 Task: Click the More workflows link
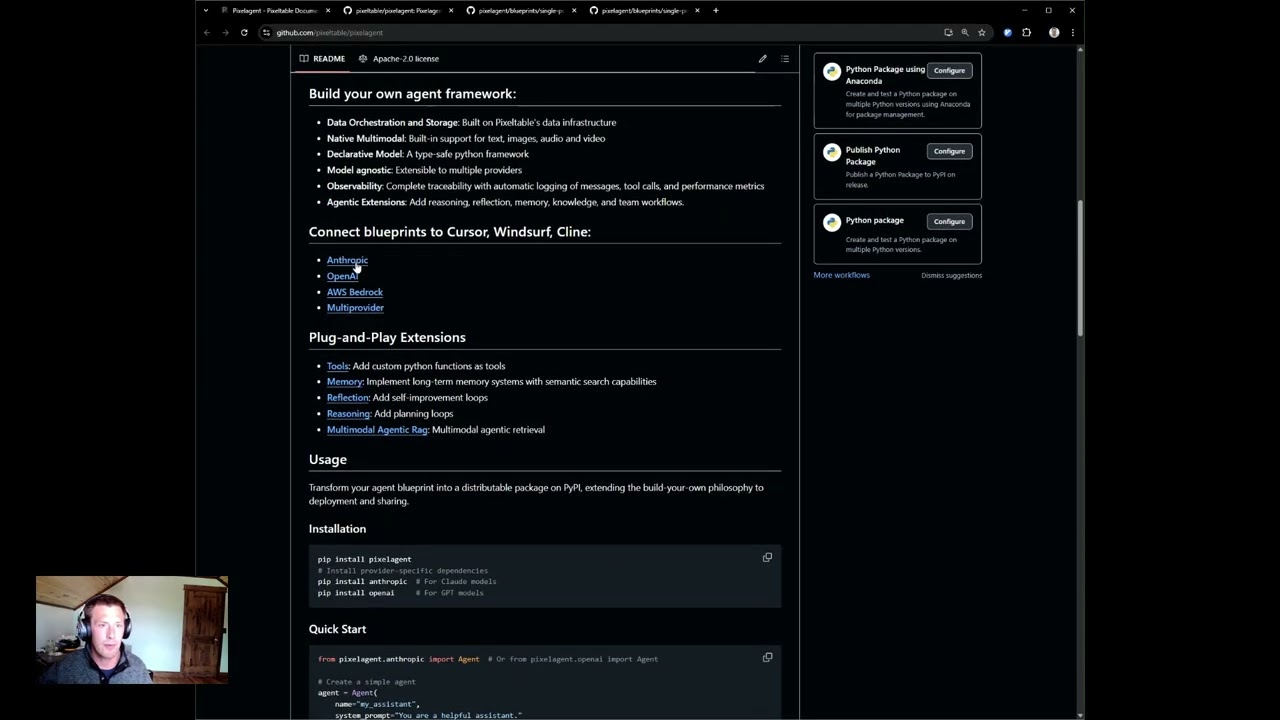coord(841,275)
